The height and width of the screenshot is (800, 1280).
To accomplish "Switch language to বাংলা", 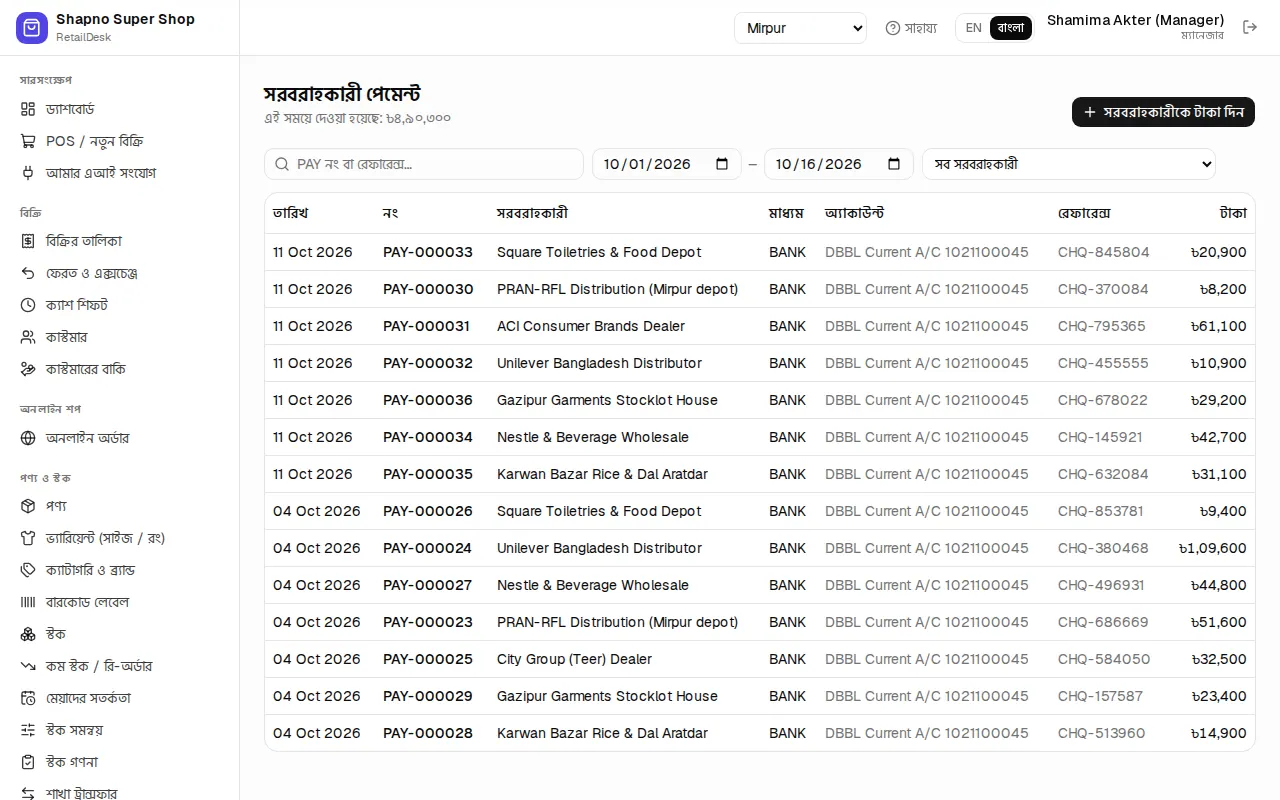I will pos(1011,28).
